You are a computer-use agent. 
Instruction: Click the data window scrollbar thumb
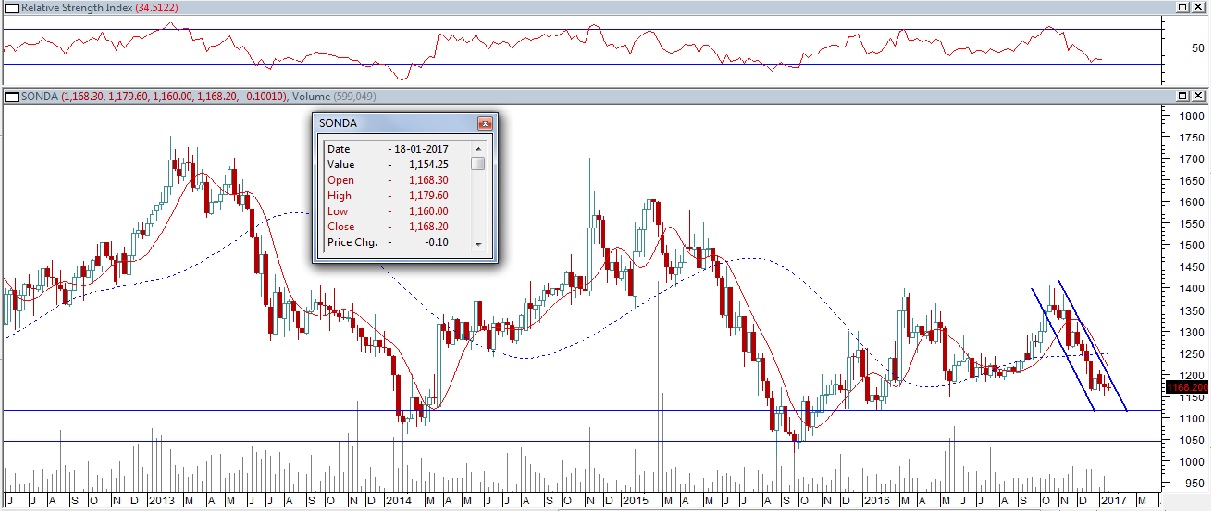coord(478,164)
